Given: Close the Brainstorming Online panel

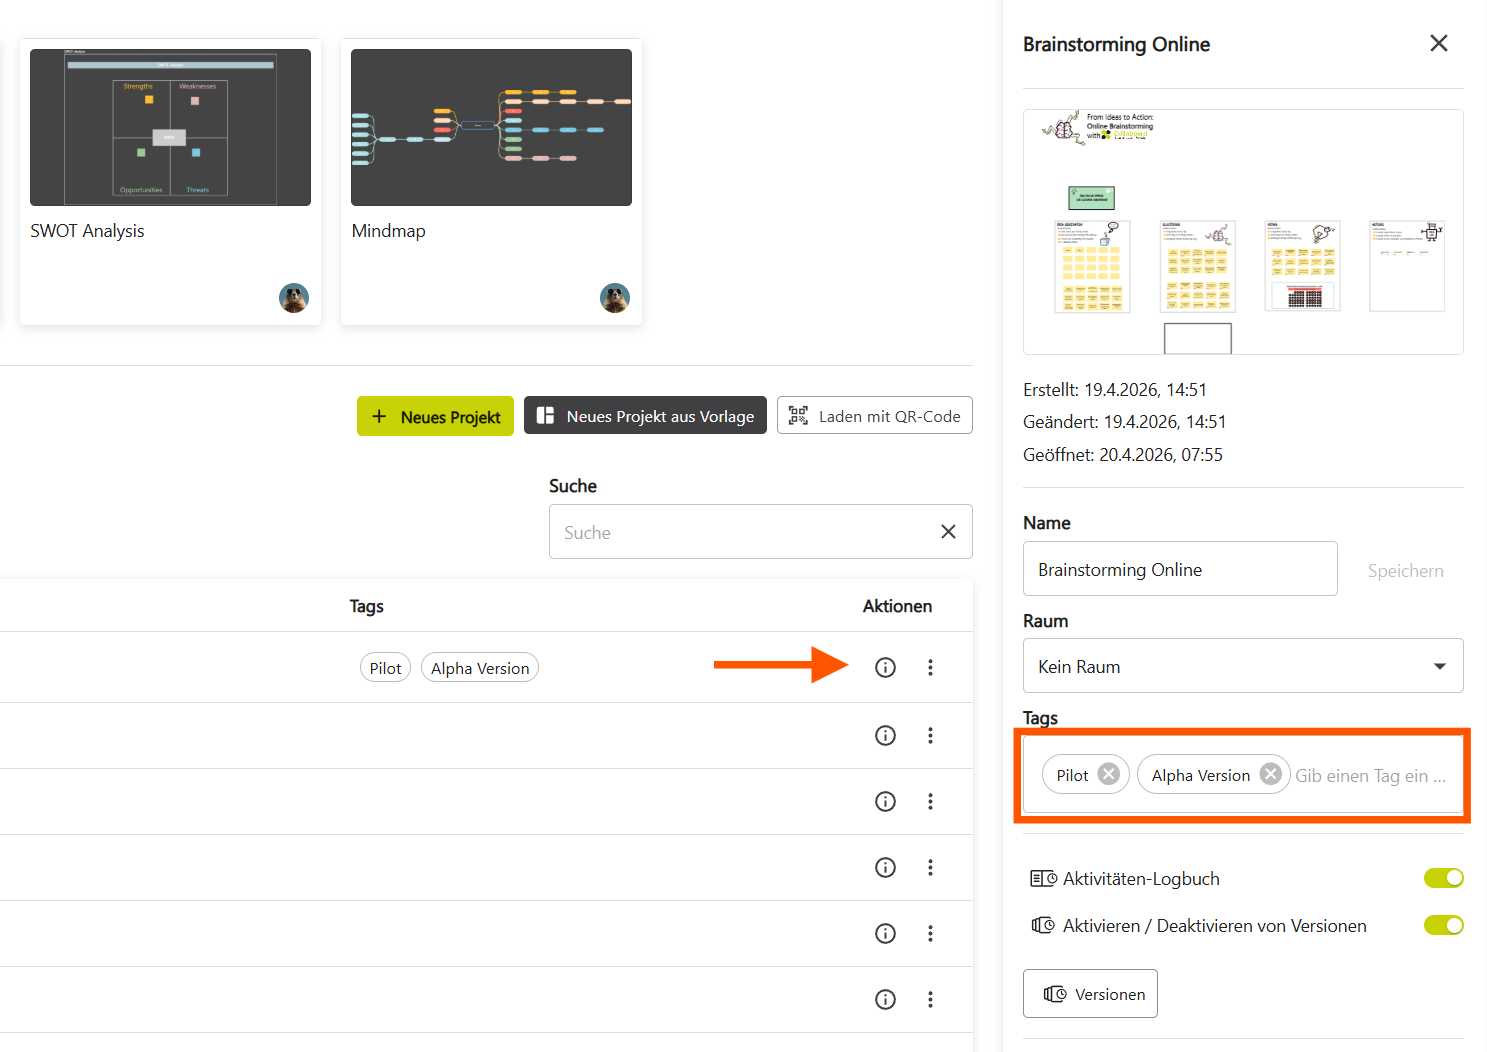Looking at the screenshot, I should (1438, 43).
